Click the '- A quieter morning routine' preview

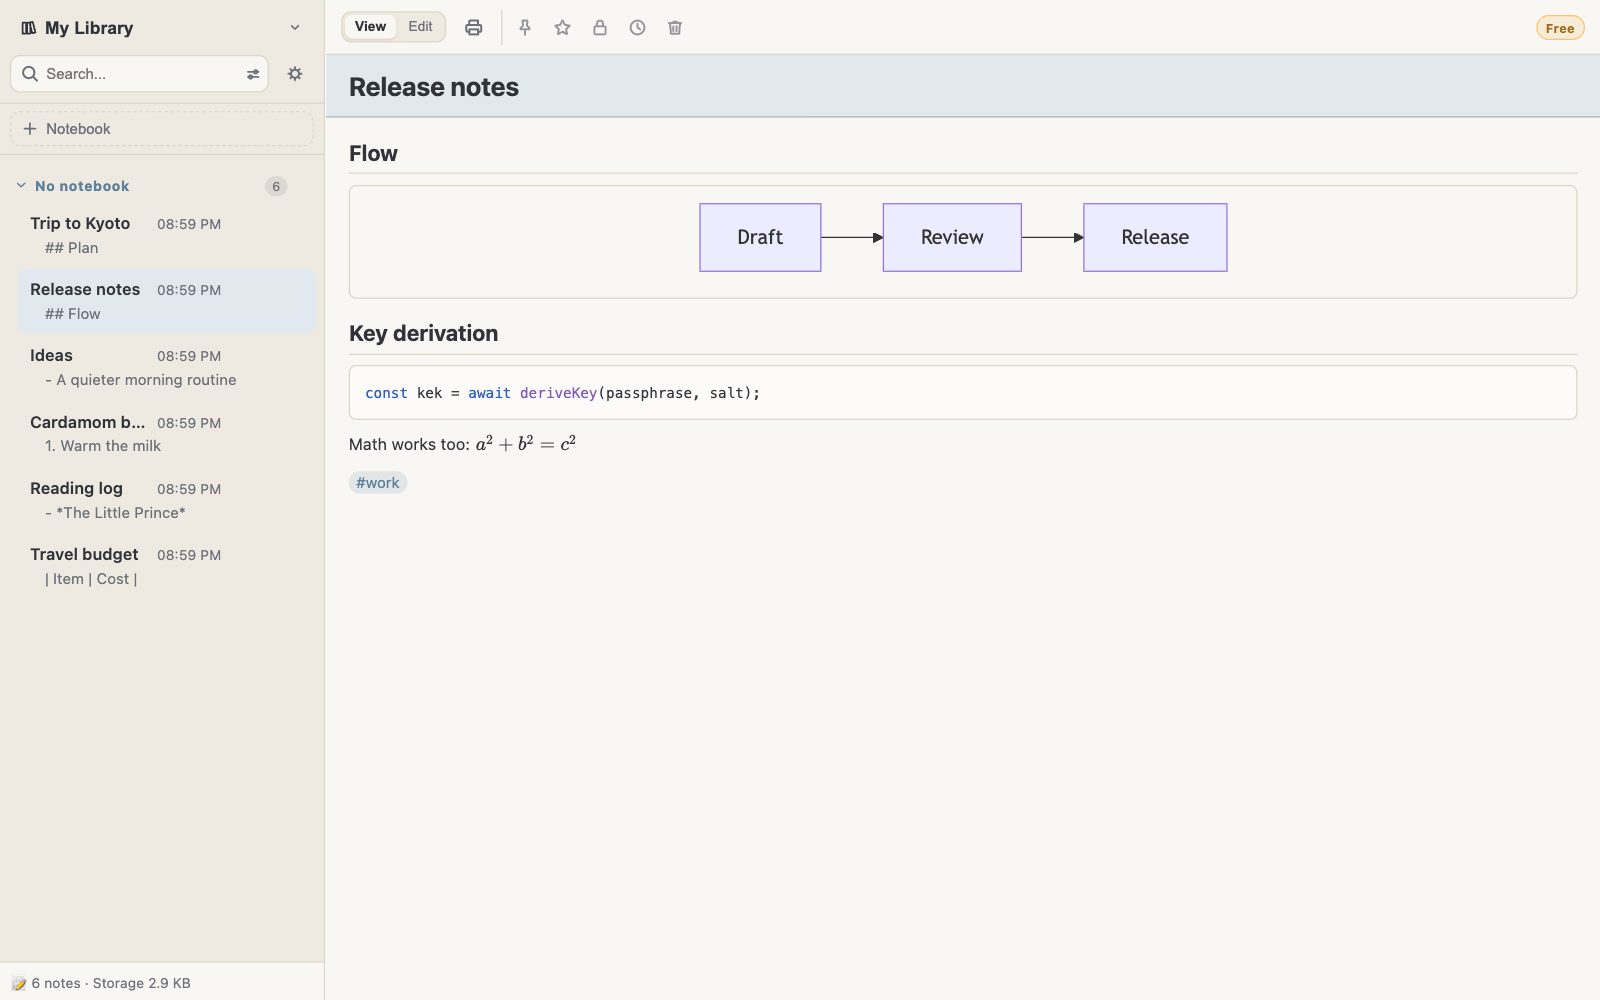pyautogui.click(x=141, y=380)
